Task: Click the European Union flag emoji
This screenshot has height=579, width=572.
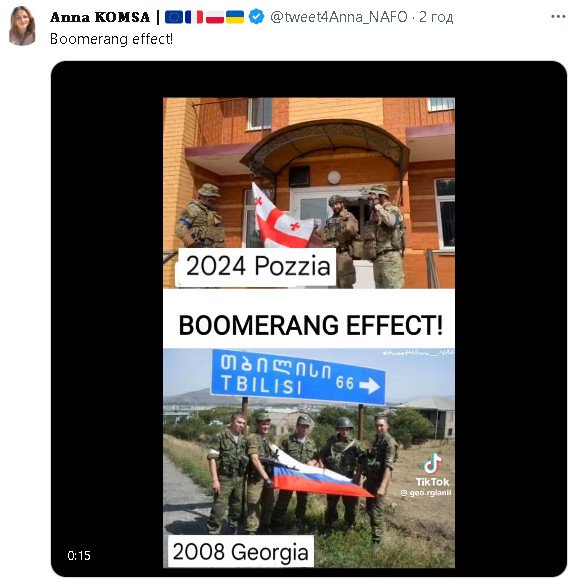Action: tap(174, 17)
